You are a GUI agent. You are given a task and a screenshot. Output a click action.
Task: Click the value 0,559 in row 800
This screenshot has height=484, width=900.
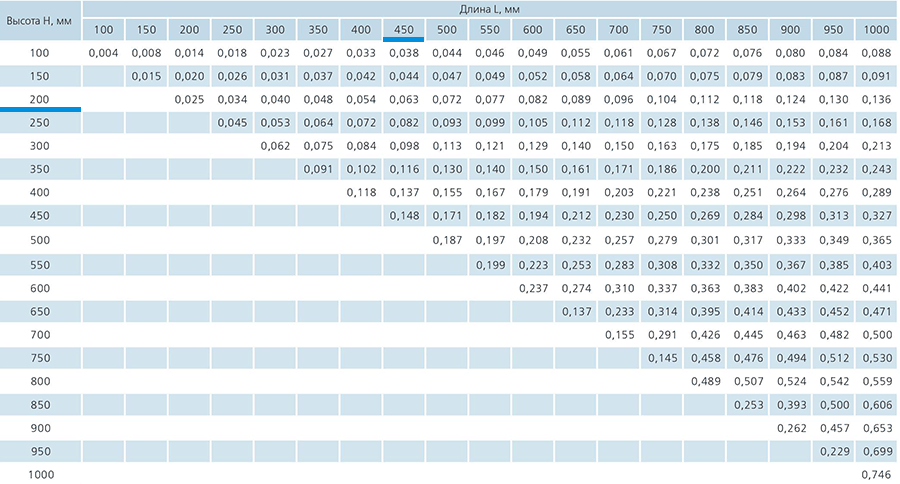click(x=876, y=381)
